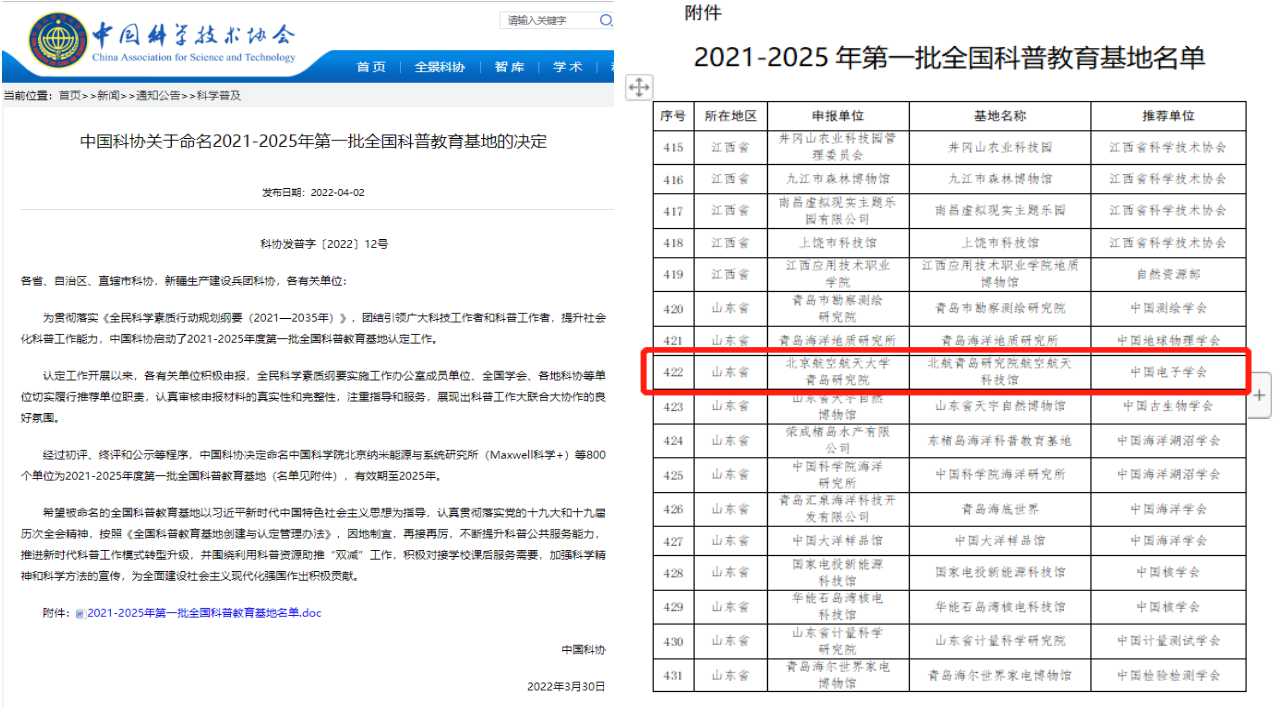Click the 中国电子学会 cell
Screen dimensions: 1280x720
[1168, 372]
